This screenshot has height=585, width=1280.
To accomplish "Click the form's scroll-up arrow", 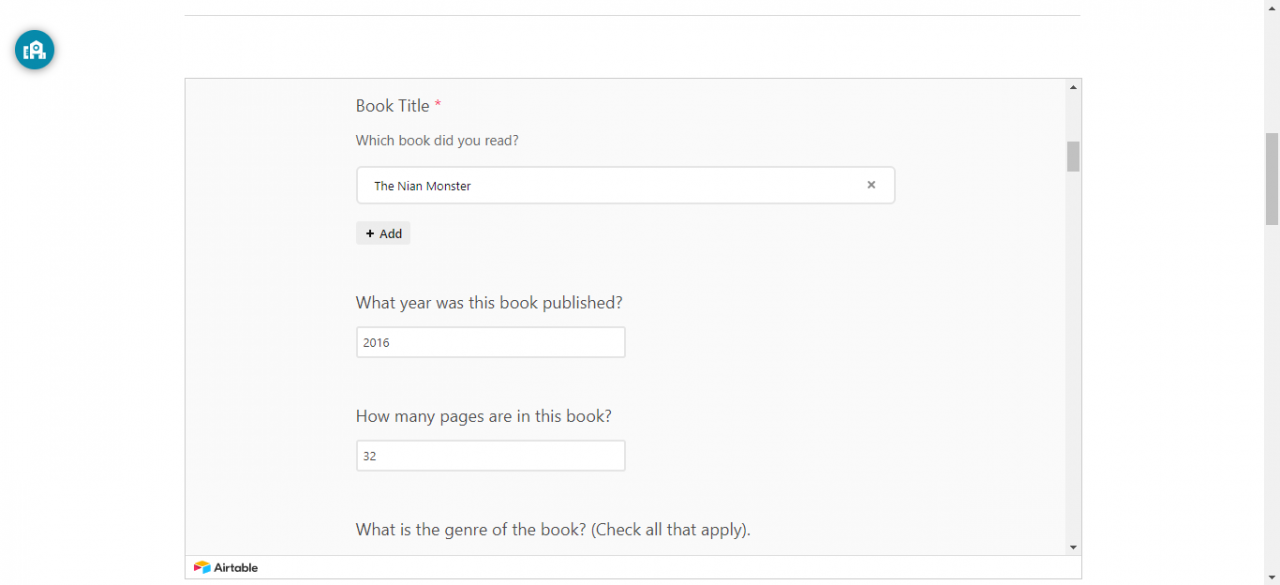I will 1073,87.
